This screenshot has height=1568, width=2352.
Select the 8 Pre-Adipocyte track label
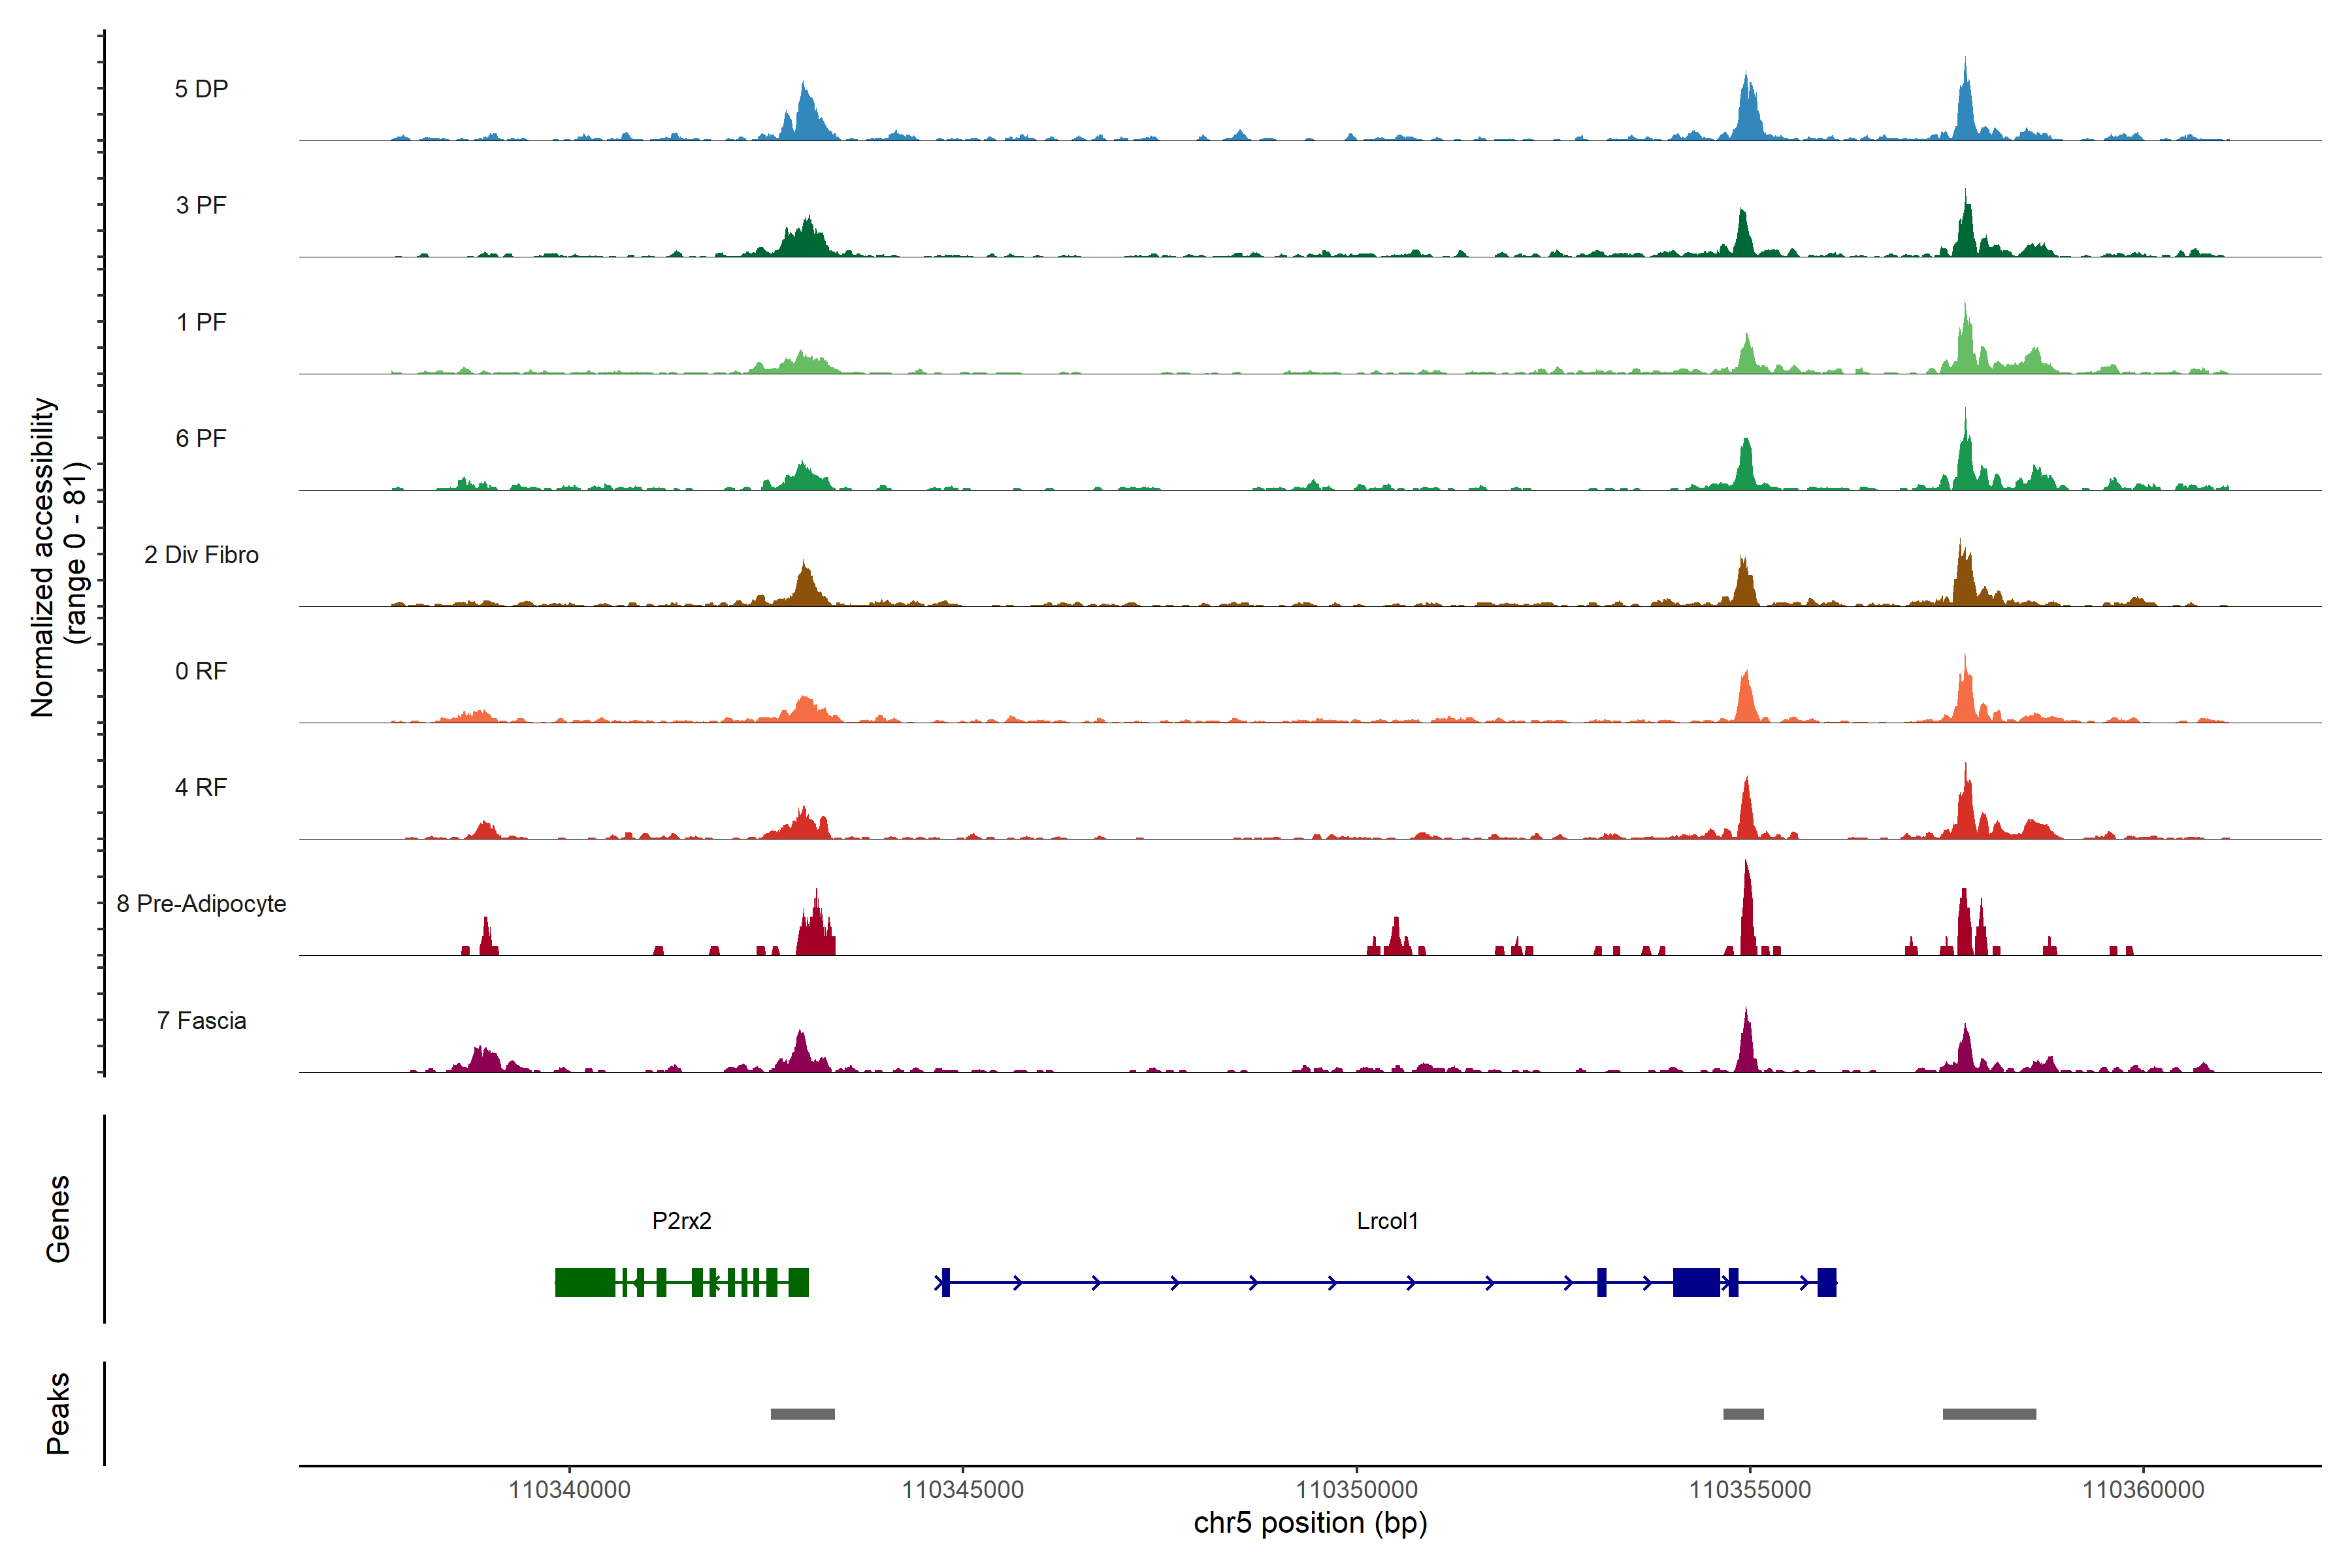pos(201,904)
